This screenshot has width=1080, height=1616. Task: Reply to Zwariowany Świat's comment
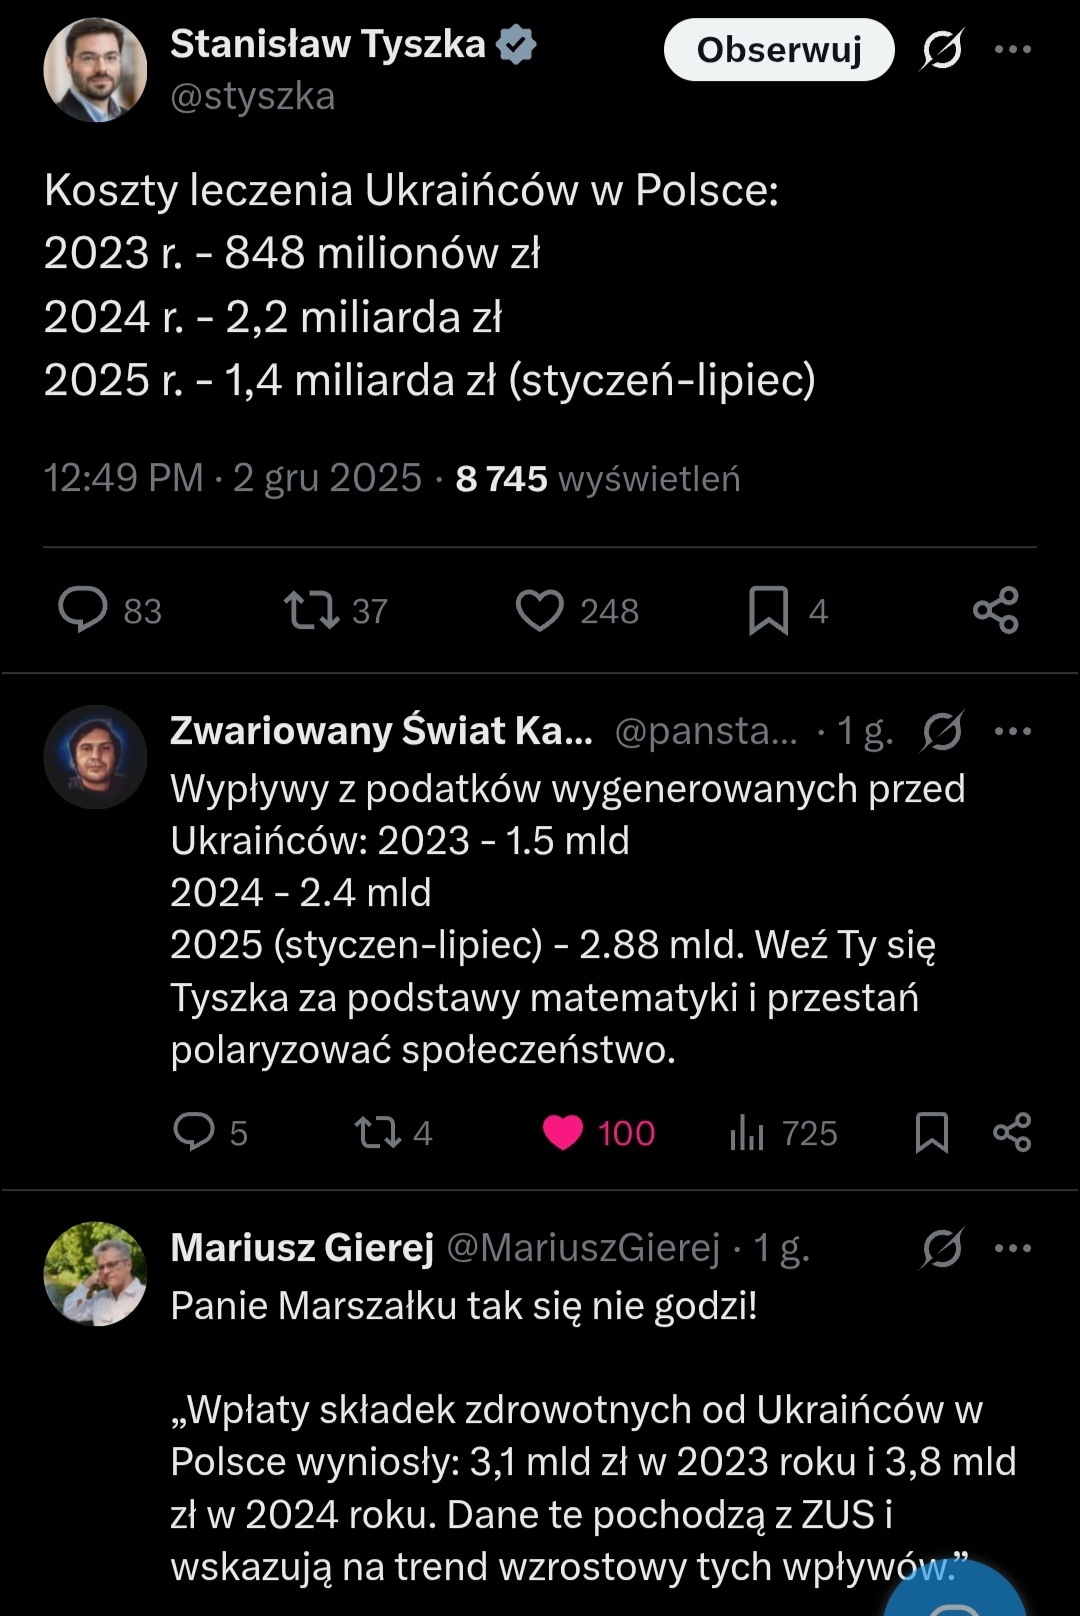point(194,1132)
